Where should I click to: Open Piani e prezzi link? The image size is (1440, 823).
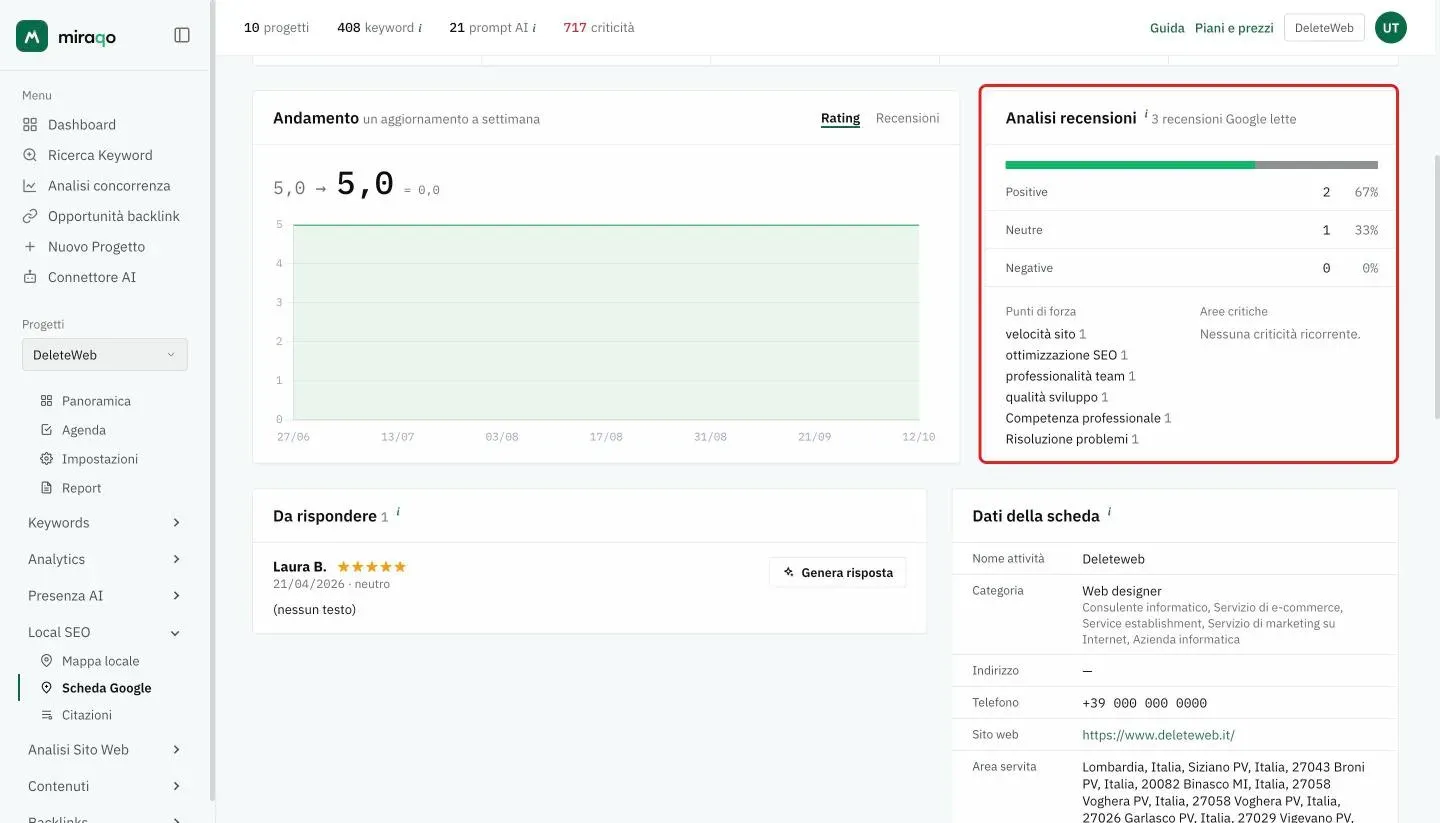[1234, 28]
